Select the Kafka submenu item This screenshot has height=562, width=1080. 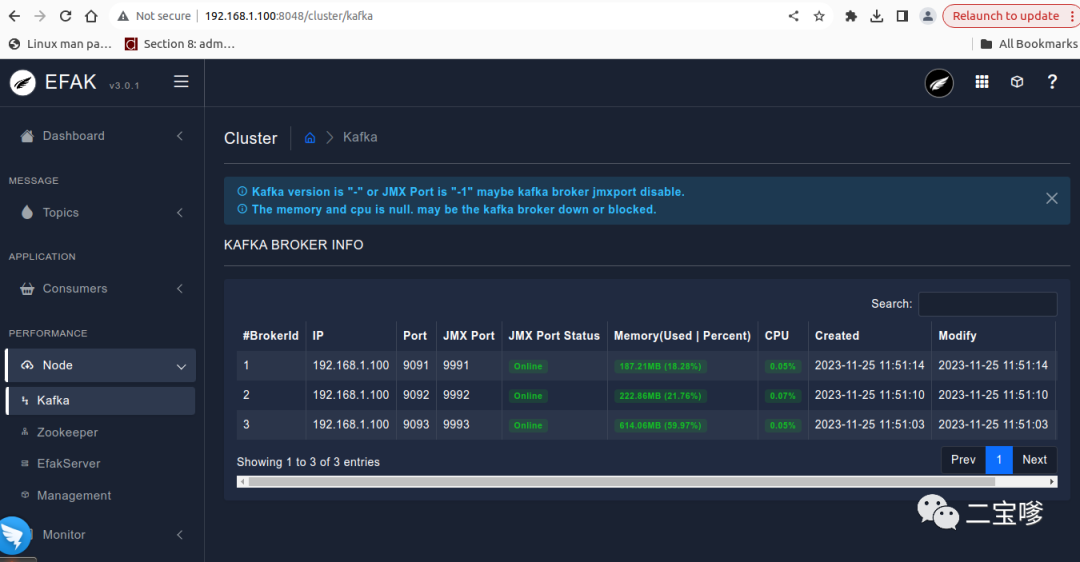[100, 400]
